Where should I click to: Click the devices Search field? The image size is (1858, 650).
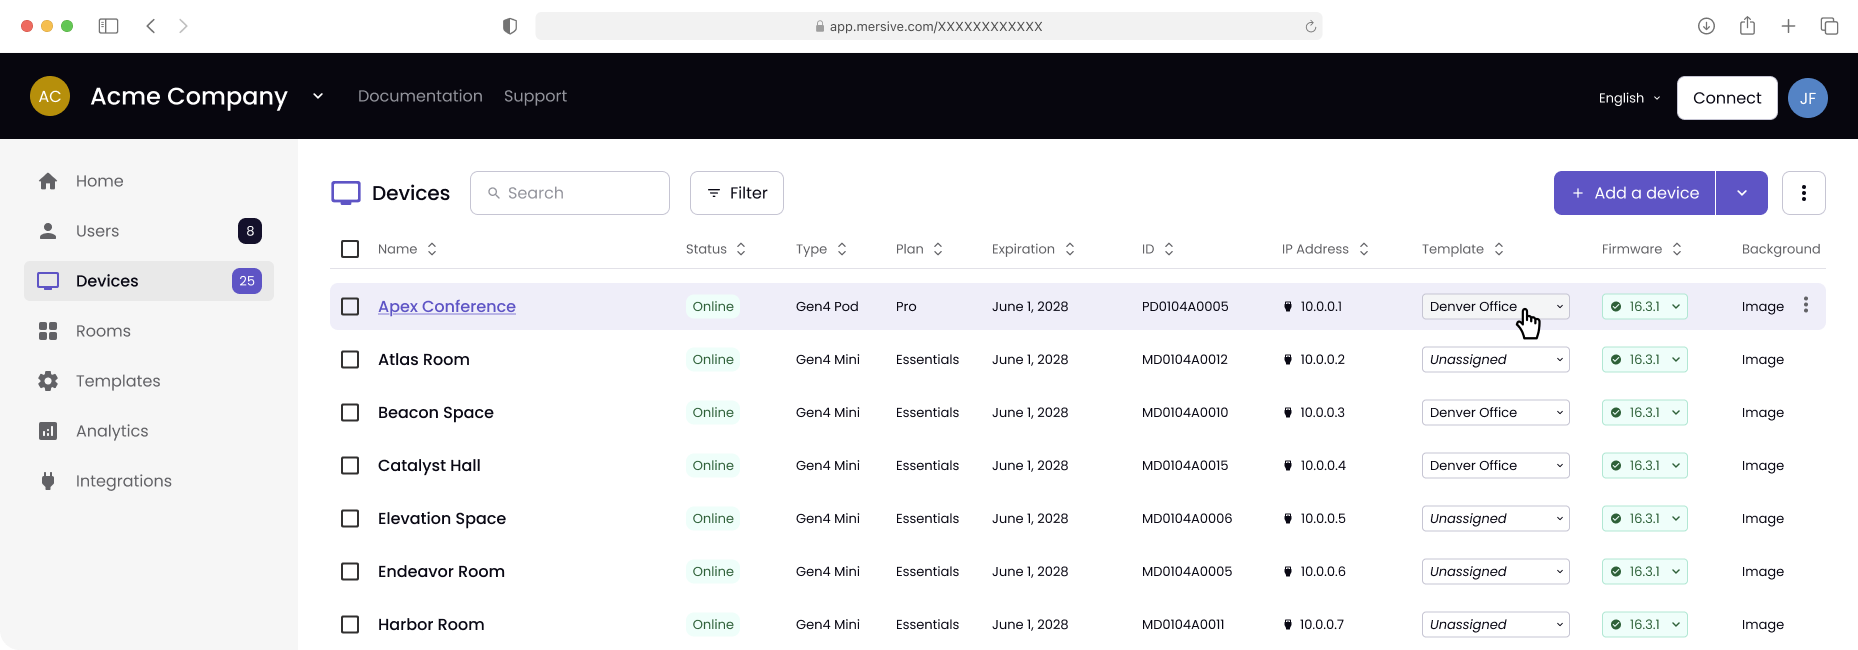[570, 193]
